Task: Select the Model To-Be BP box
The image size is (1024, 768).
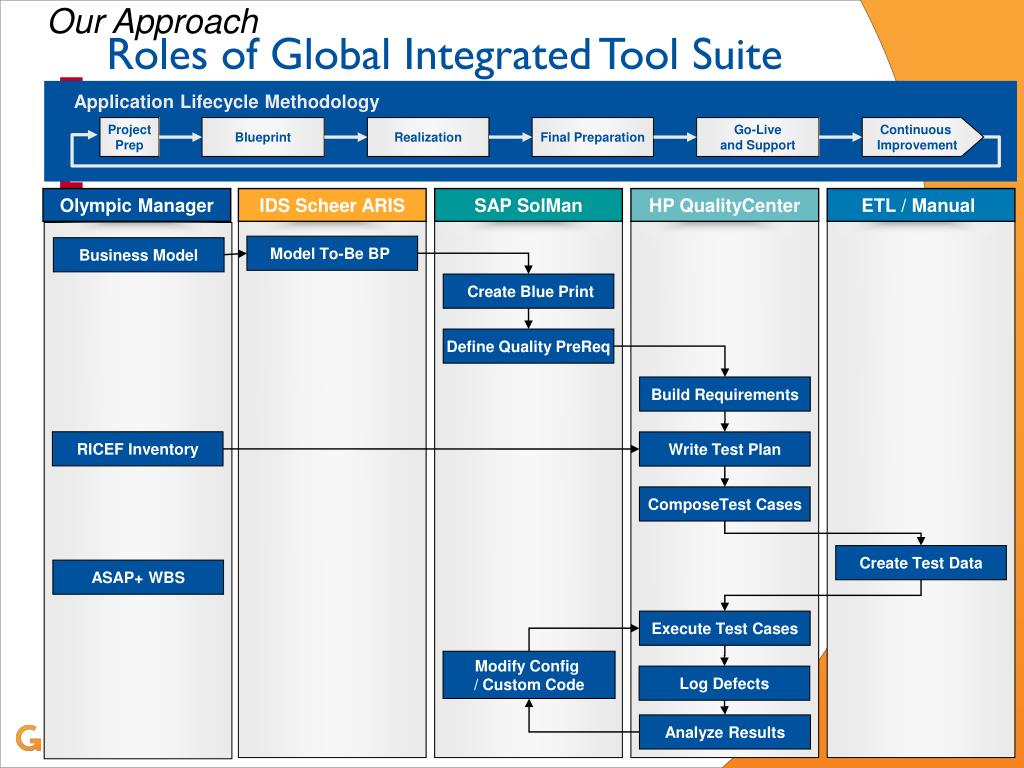Action: (332, 253)
